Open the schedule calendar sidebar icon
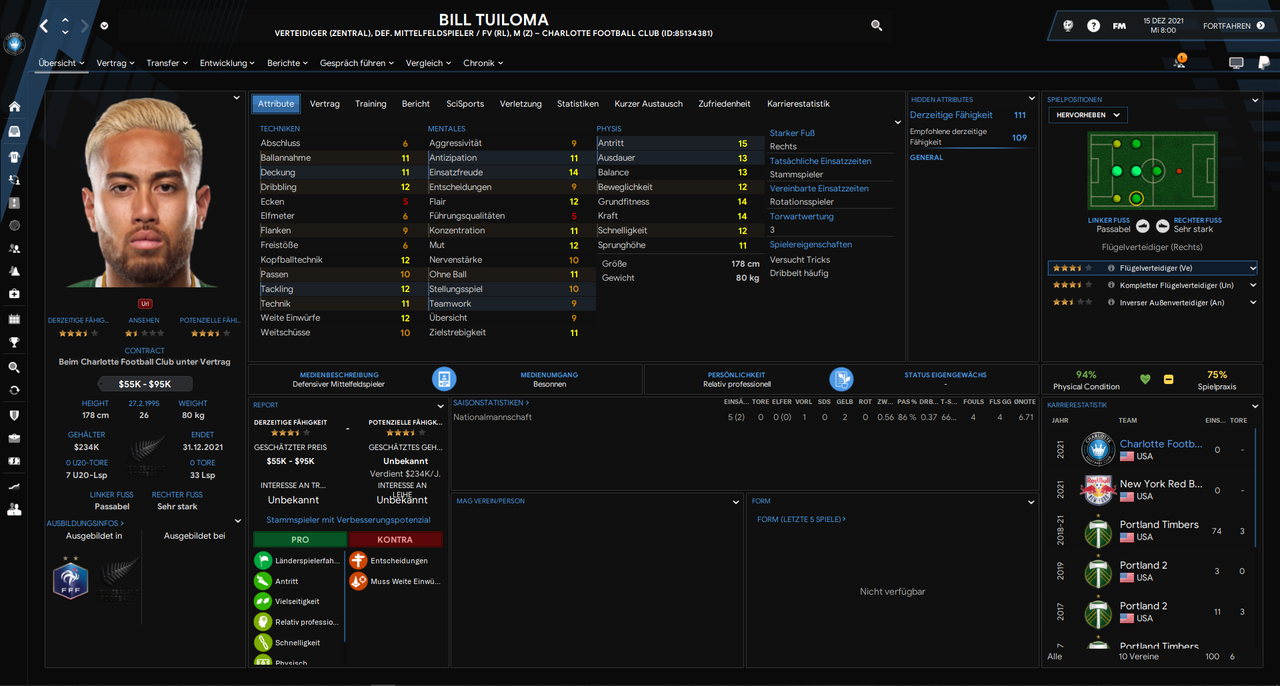The height and width of the screenshot is (686, 1280). click(14, 319)
